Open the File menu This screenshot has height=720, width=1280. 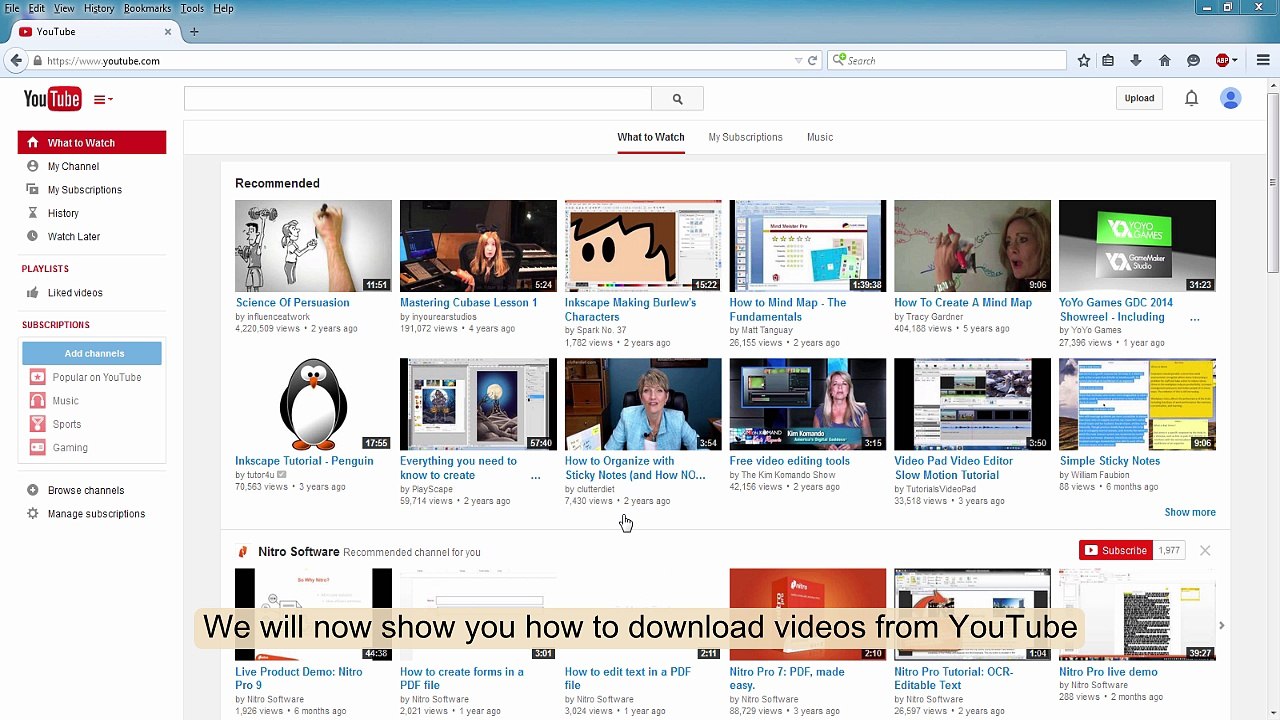point(12,8)
